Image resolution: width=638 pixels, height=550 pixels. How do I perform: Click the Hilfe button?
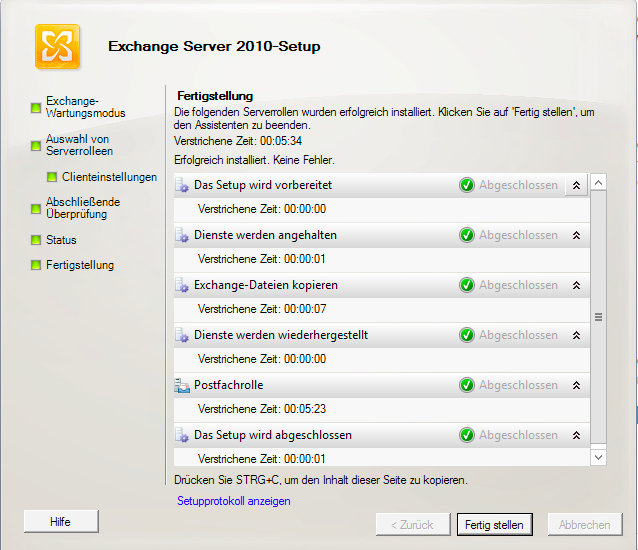coord(61,522)
